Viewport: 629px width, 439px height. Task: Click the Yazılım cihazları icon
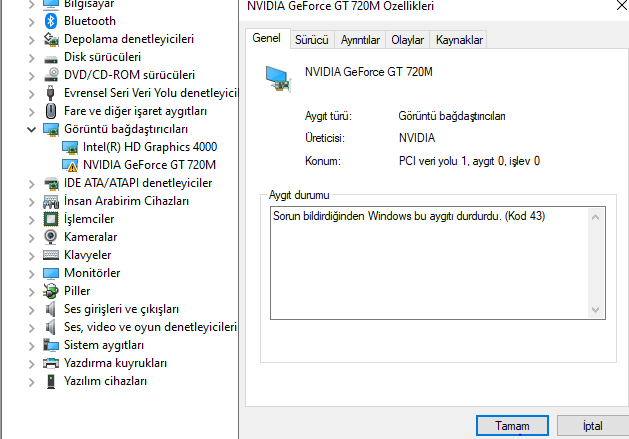pos(51,381)
